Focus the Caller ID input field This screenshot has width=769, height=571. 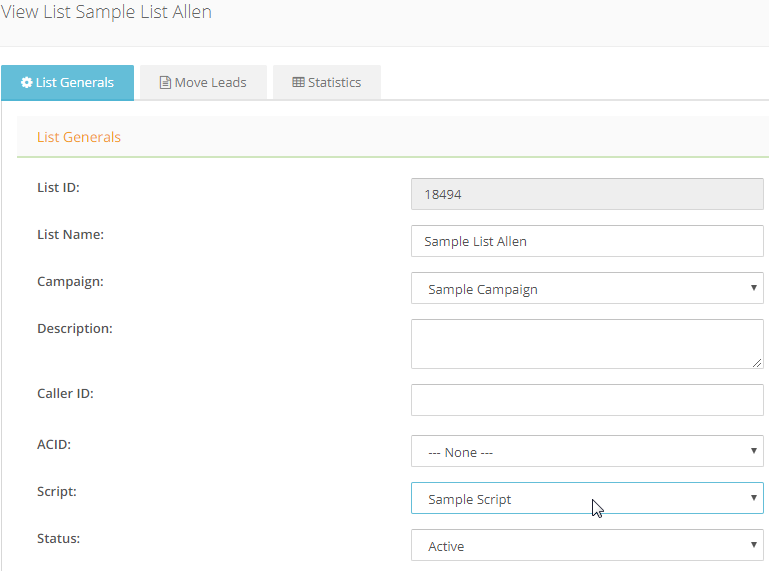point(587,400)
